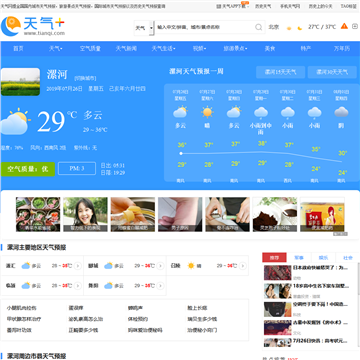The width and height of the screenshot is (360, 360).
Task: Open 特产 in navigation bar
Action: click(x=306, y=49)
